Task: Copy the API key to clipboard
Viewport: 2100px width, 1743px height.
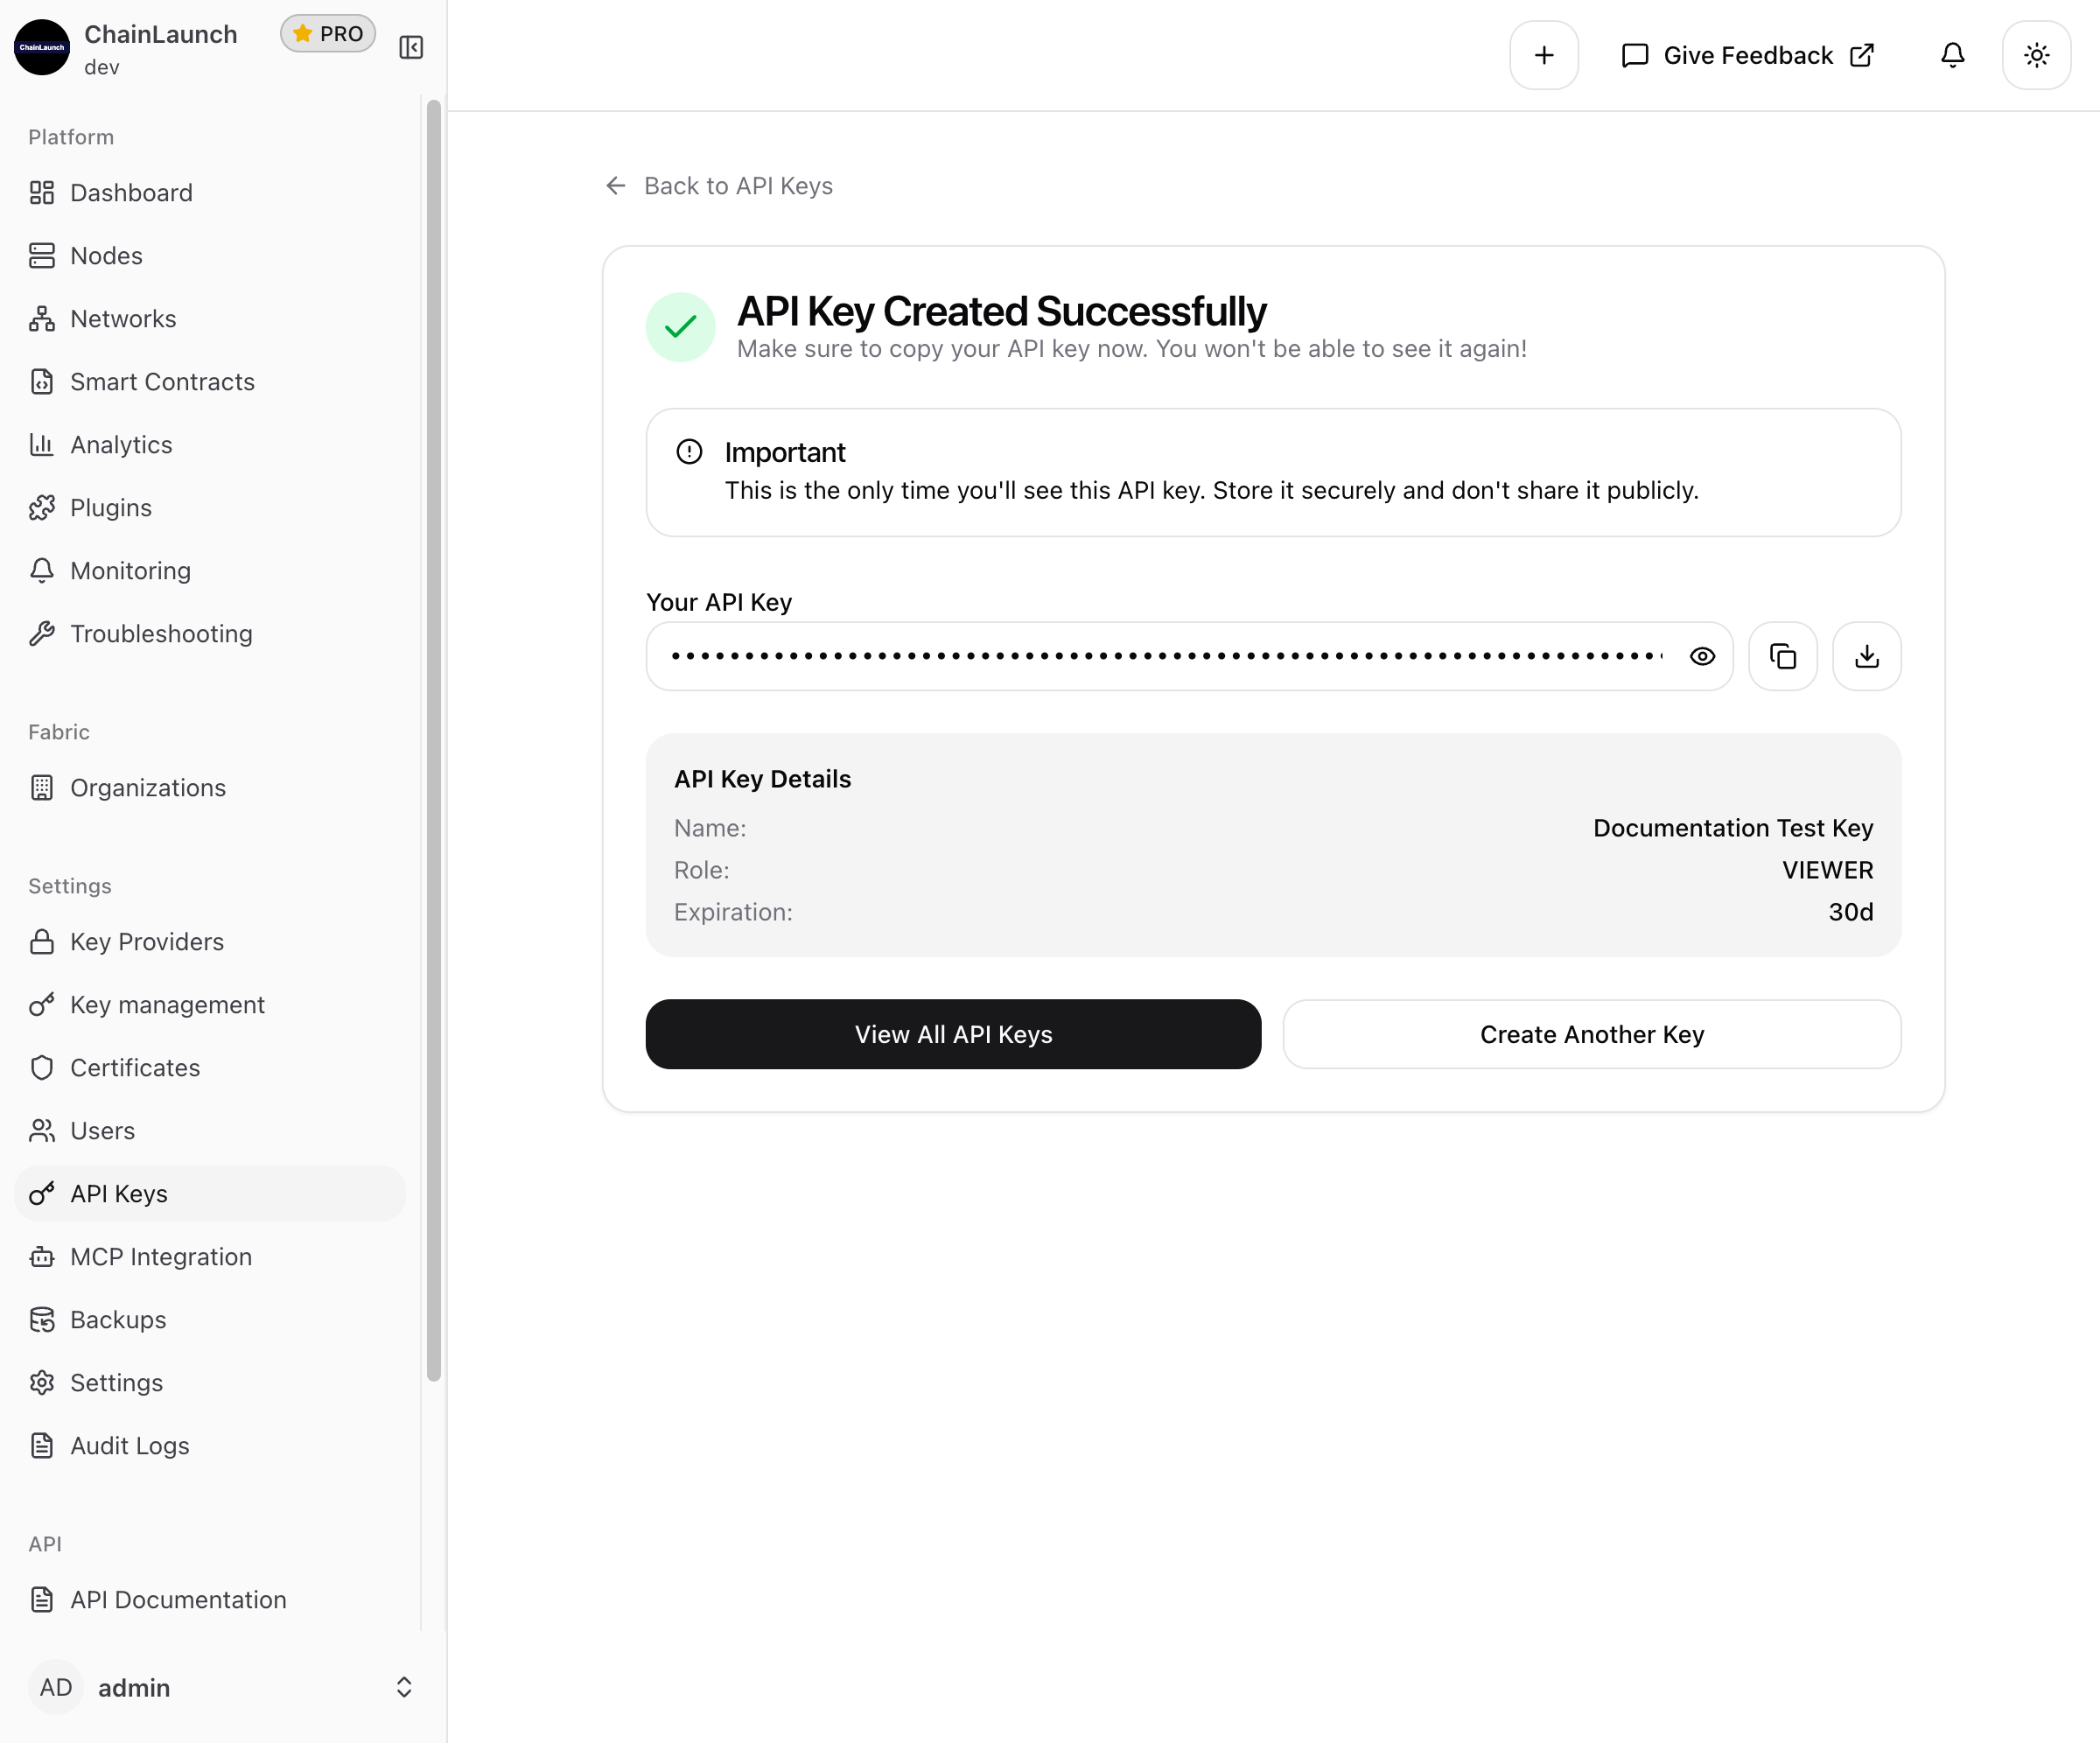Action: 1783,656
